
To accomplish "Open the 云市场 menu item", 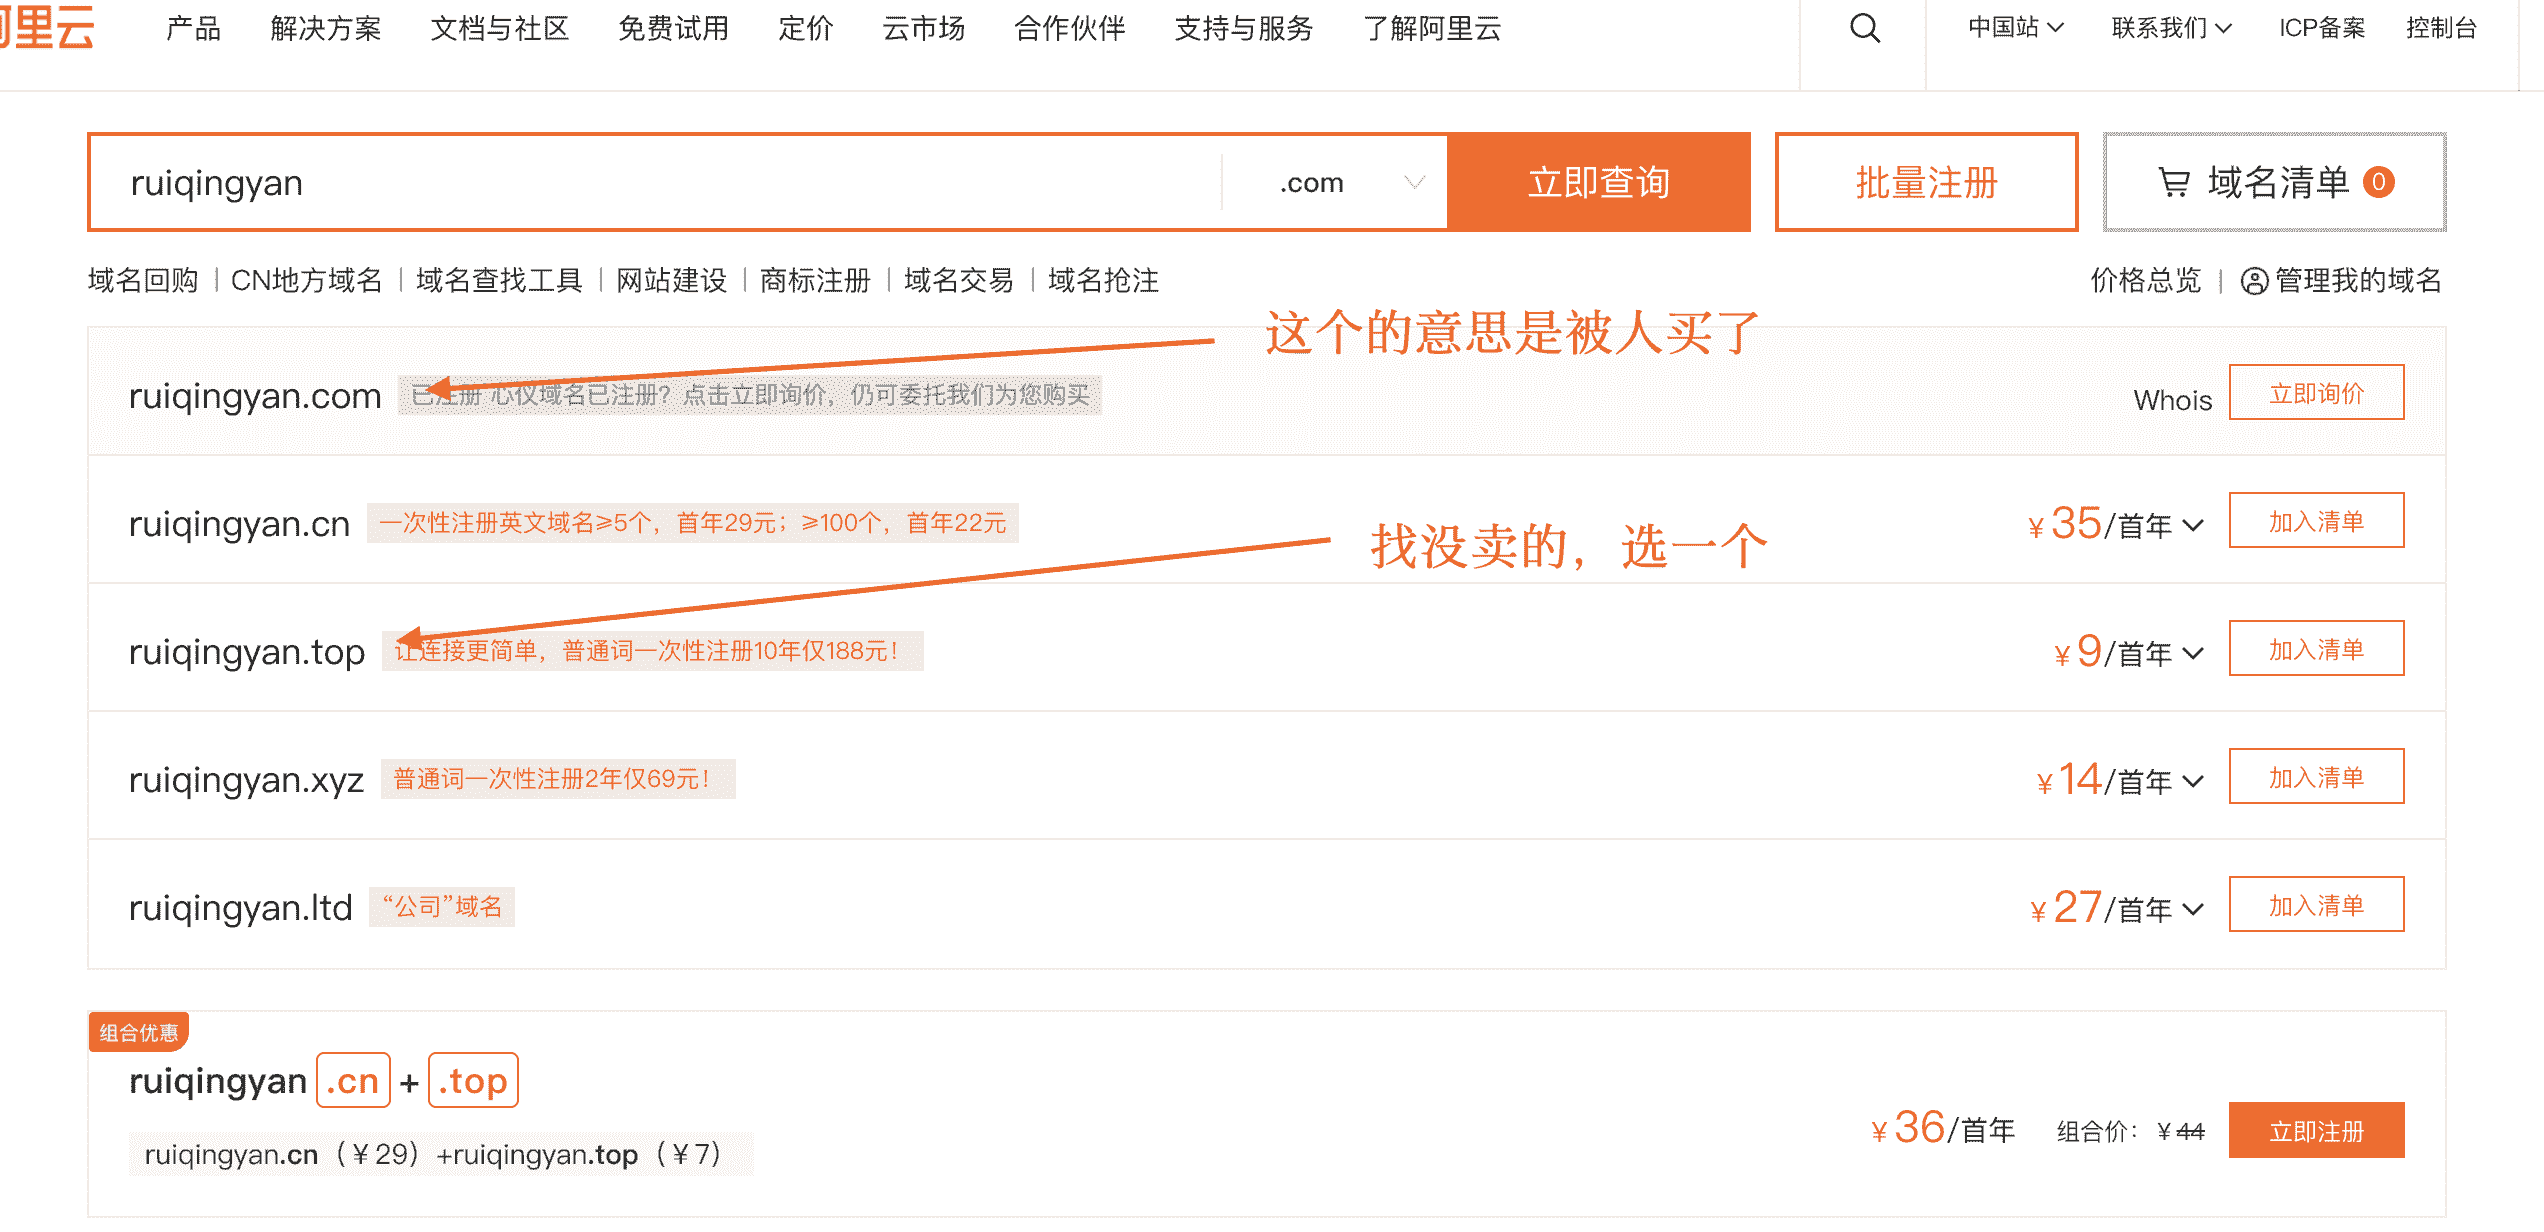I will coord(924,28).
